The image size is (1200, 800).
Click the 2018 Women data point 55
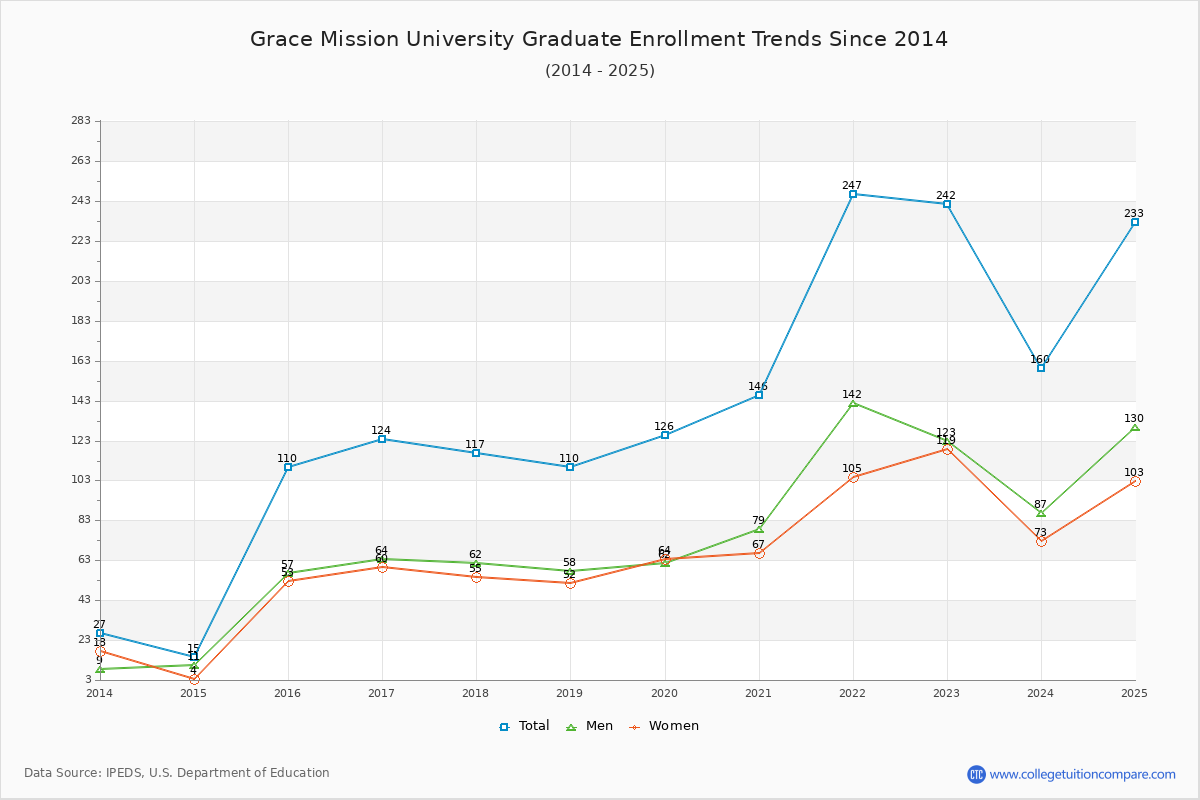476,577
